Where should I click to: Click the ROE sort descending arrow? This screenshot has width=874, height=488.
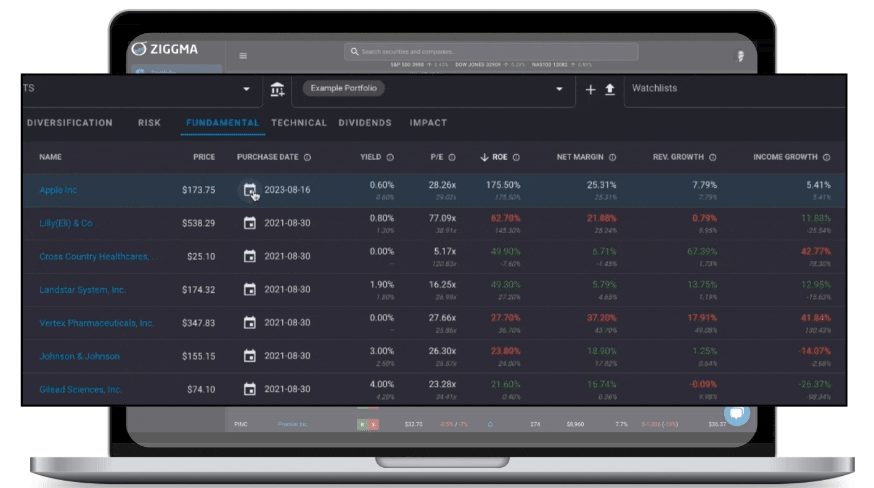coord(484,158)
